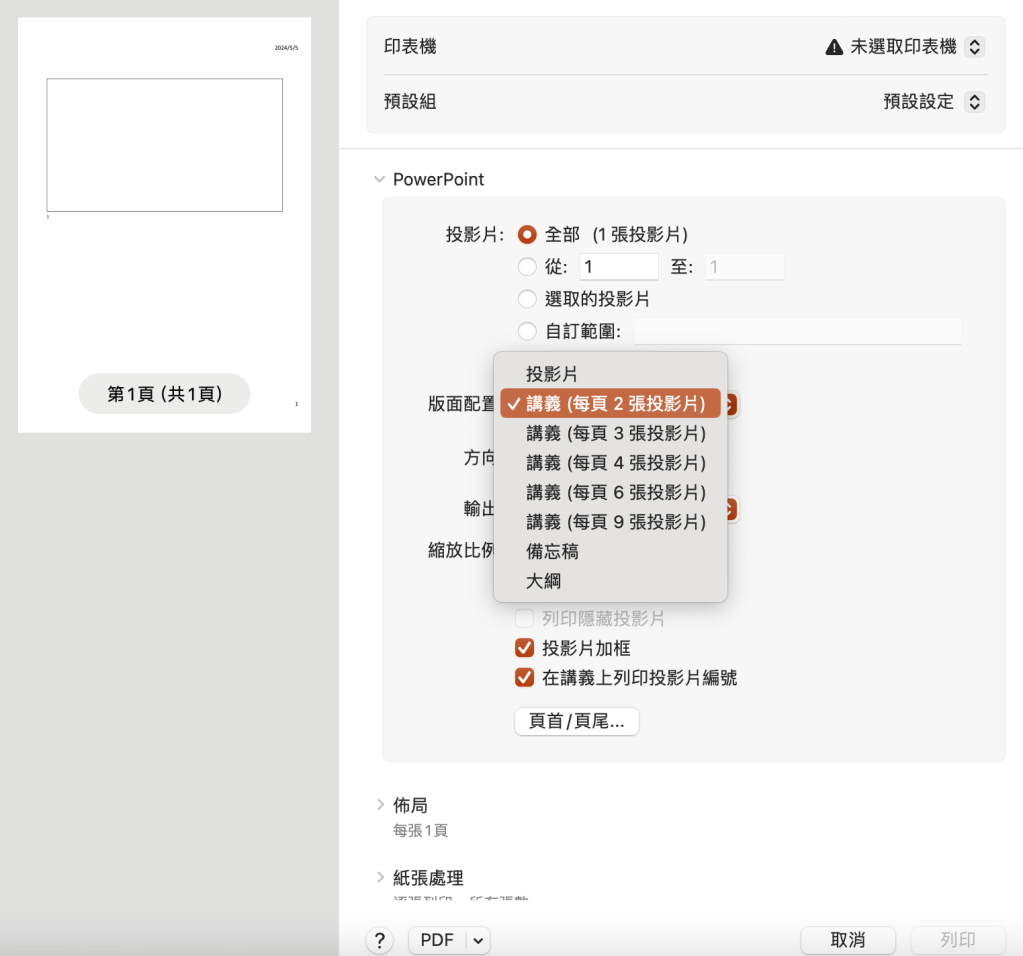This screenshot has width=1023, height=956.
Task: Open the 印表機 printer selector popup
Action: (x=976, y=47)
